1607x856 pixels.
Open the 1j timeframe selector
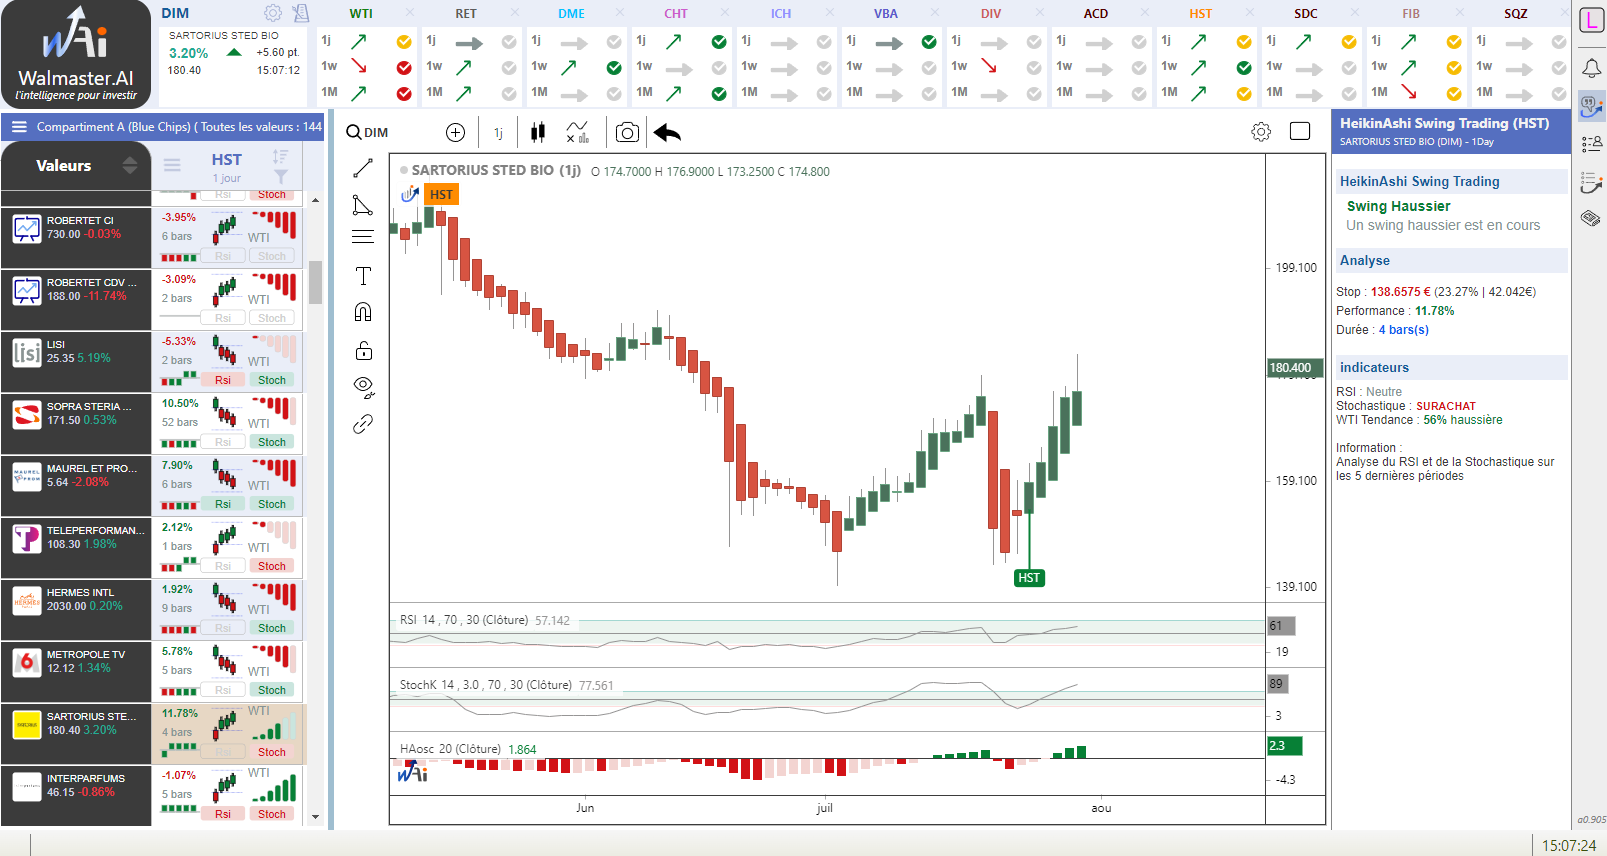[x=498, y=133]
